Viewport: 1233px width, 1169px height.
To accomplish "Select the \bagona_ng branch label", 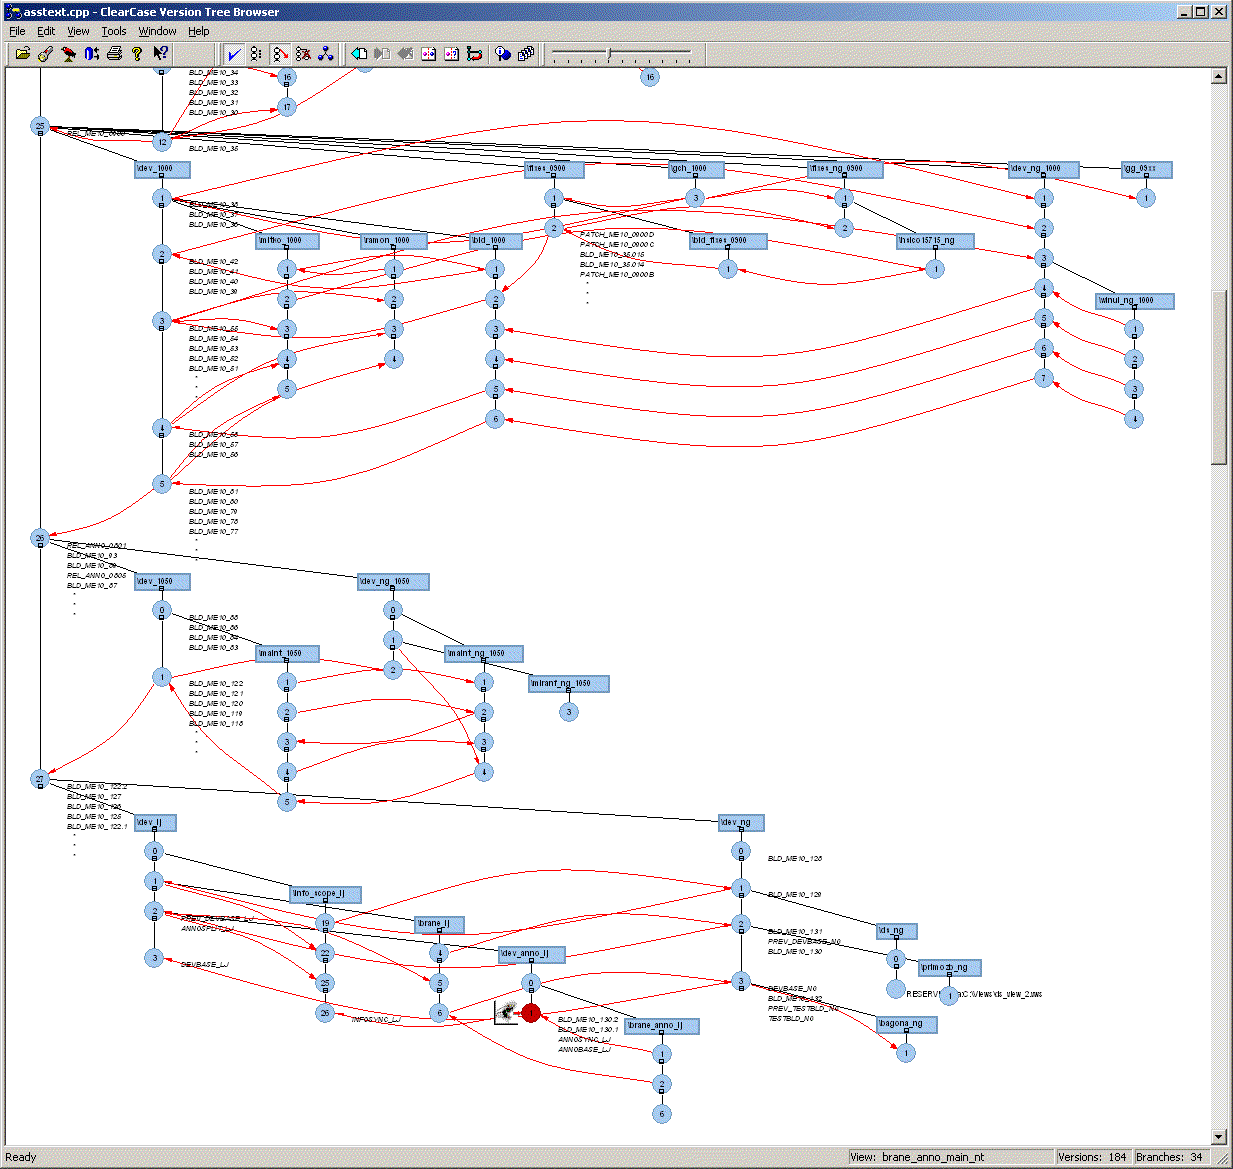I will point(905,1024).
